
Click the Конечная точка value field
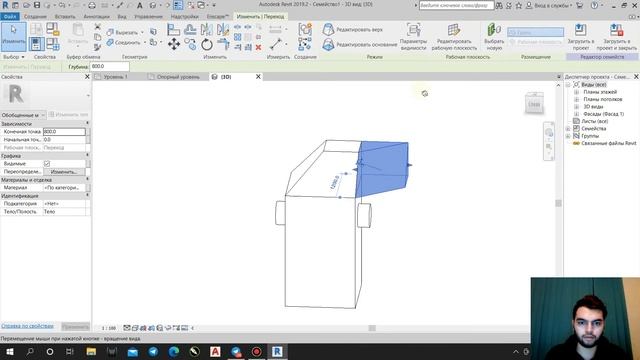pos(64,132)
